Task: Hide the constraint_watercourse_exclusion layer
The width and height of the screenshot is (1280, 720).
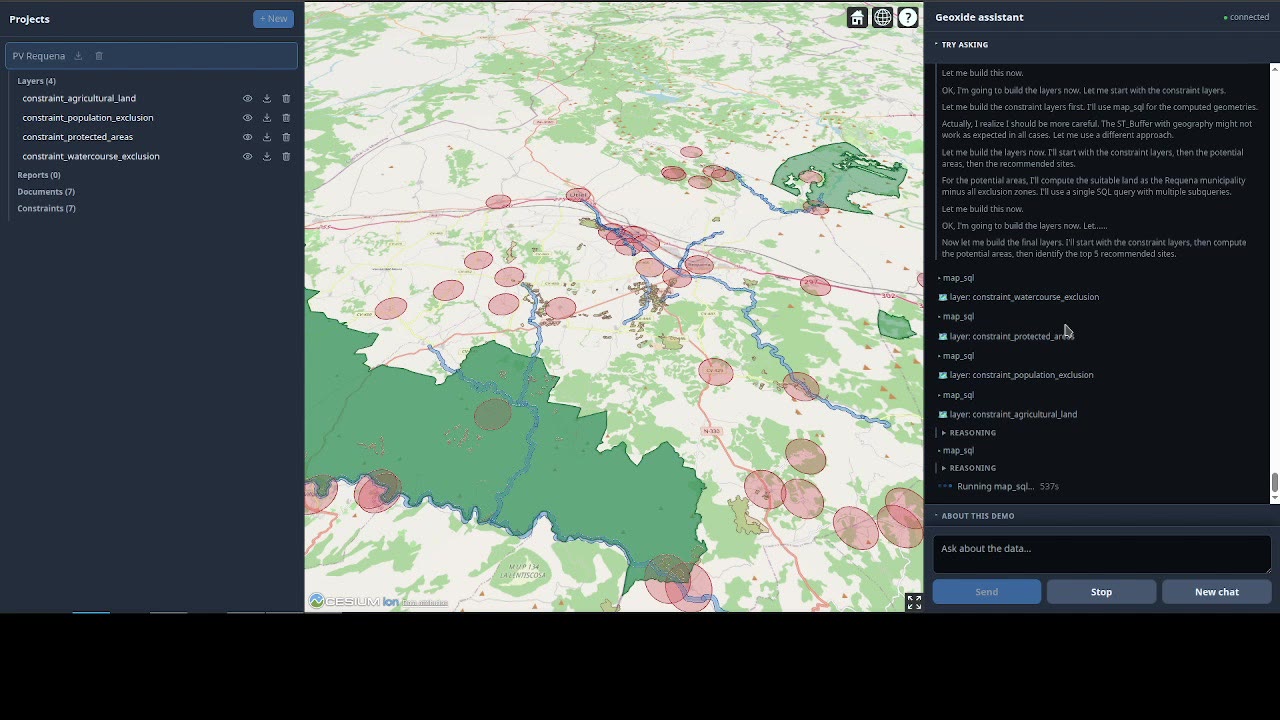Action: 248,157
